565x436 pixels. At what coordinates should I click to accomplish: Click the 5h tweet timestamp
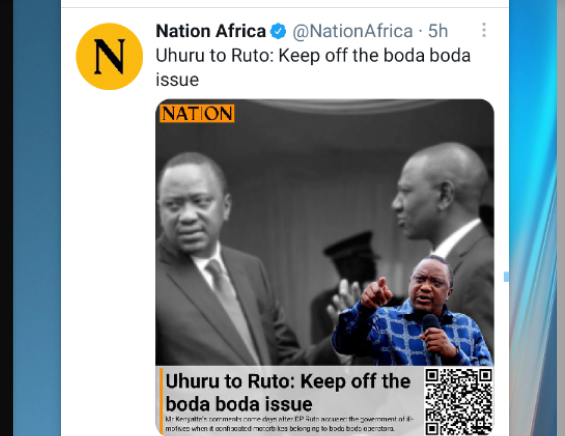438,31
